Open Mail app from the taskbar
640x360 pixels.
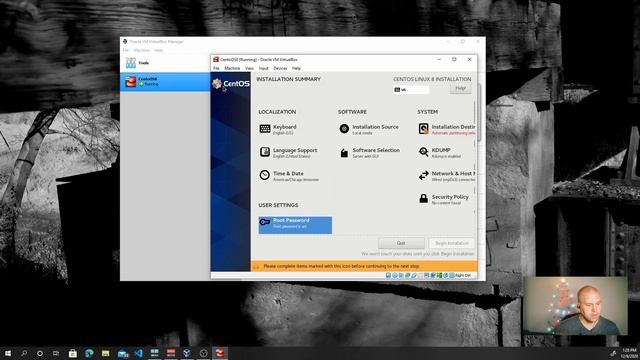[x=122, y=353]
